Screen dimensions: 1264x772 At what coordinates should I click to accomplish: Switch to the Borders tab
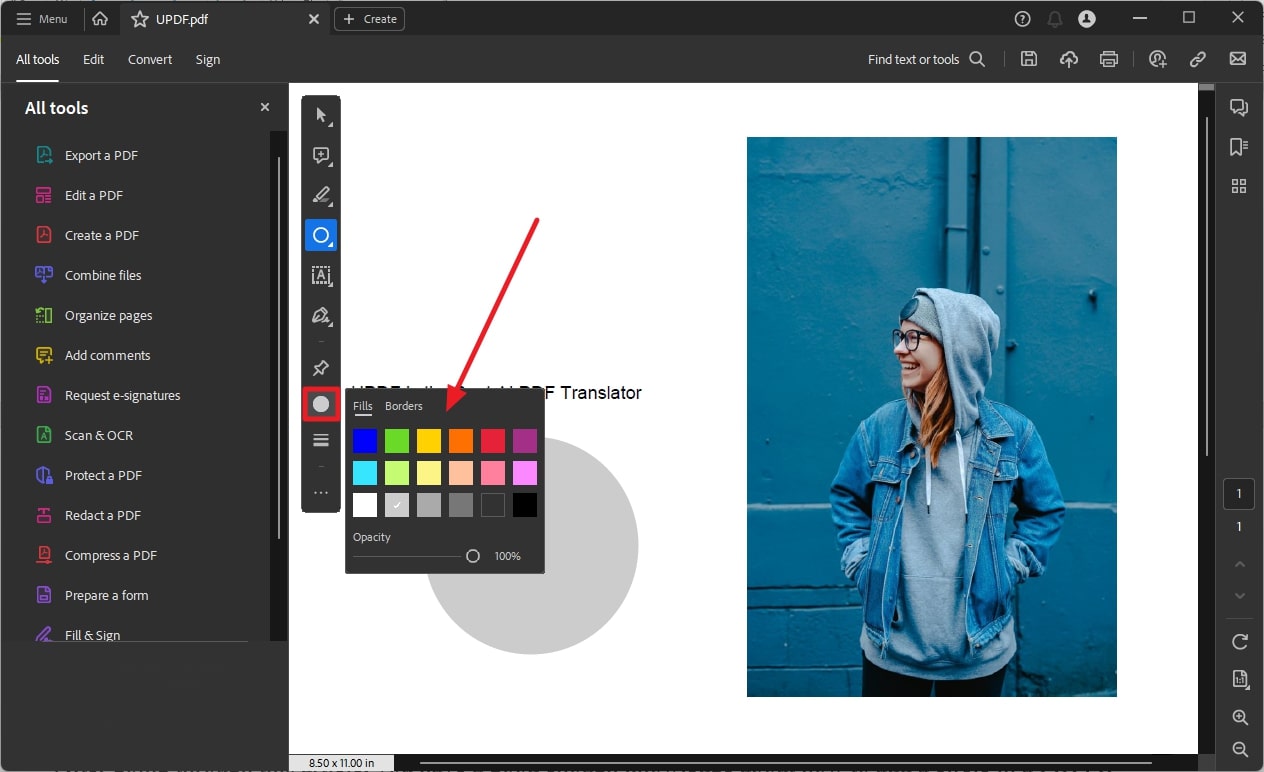point(403,405)
